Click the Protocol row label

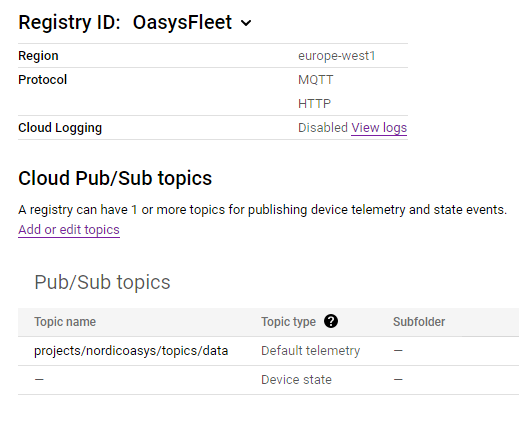point(43,80)
